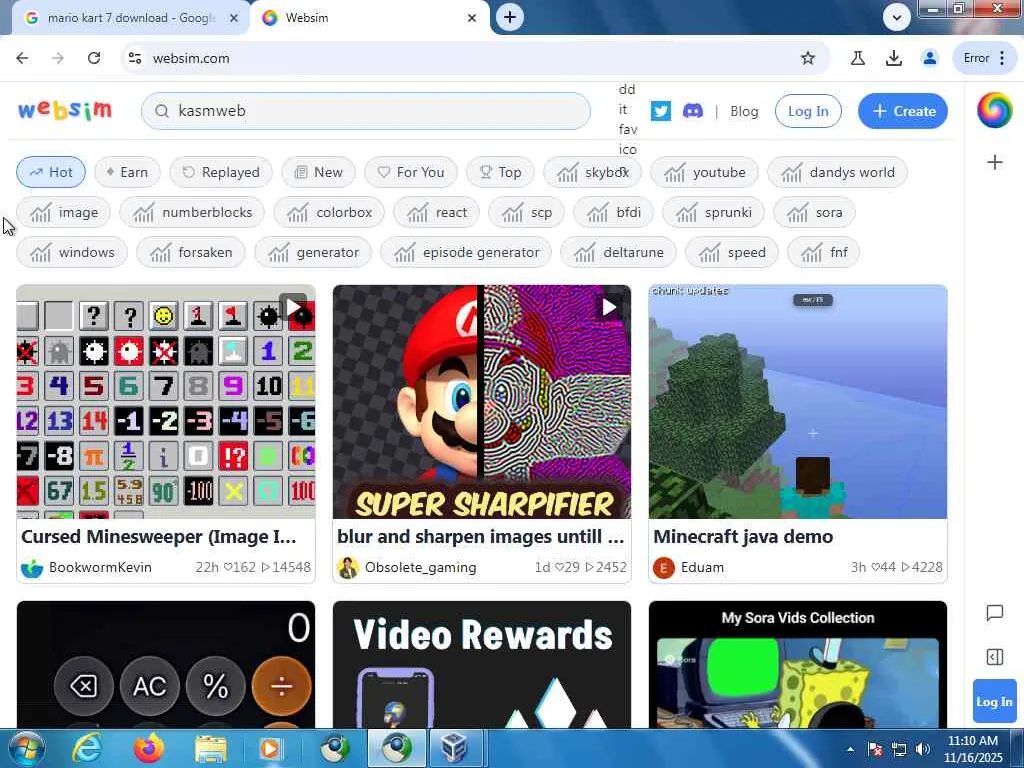
Task: Choose the scp trending tag
Action: 526,212
